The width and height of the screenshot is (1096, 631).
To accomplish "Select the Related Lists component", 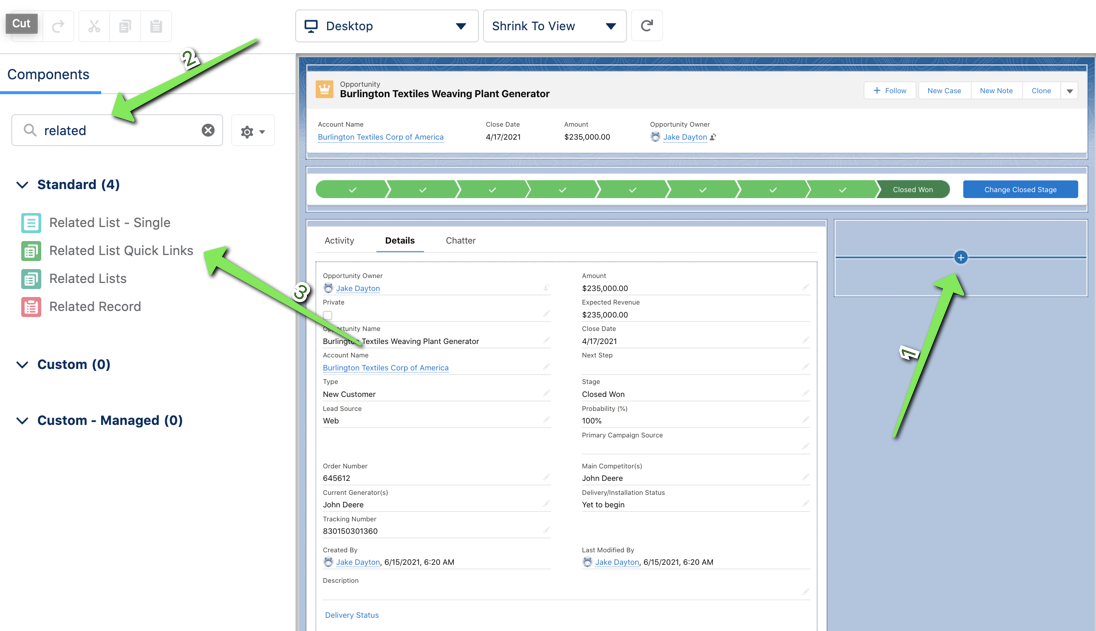I will 87,279.
